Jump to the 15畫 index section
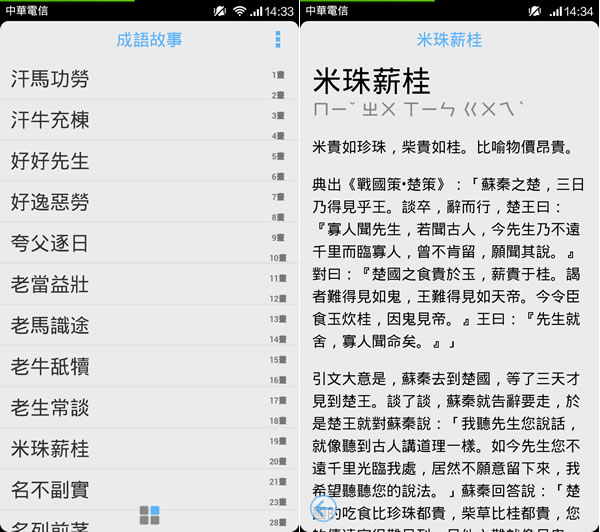The width and height of the screenshot is (600, 532). (x=278, y=359)
